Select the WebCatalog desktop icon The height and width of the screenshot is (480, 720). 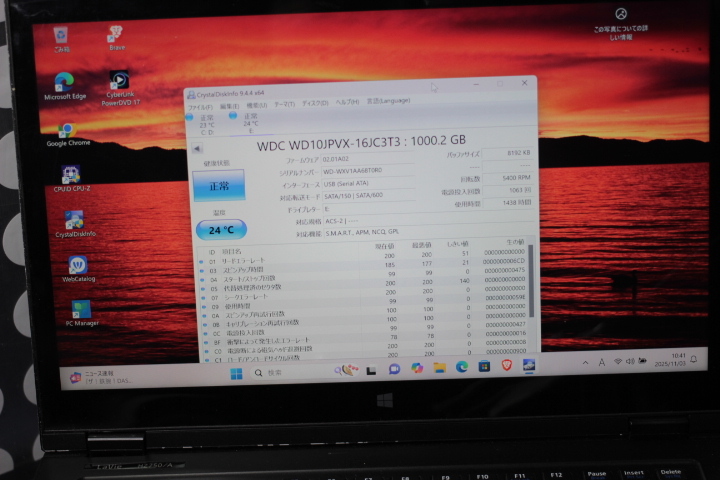click(x=79, y=269)
